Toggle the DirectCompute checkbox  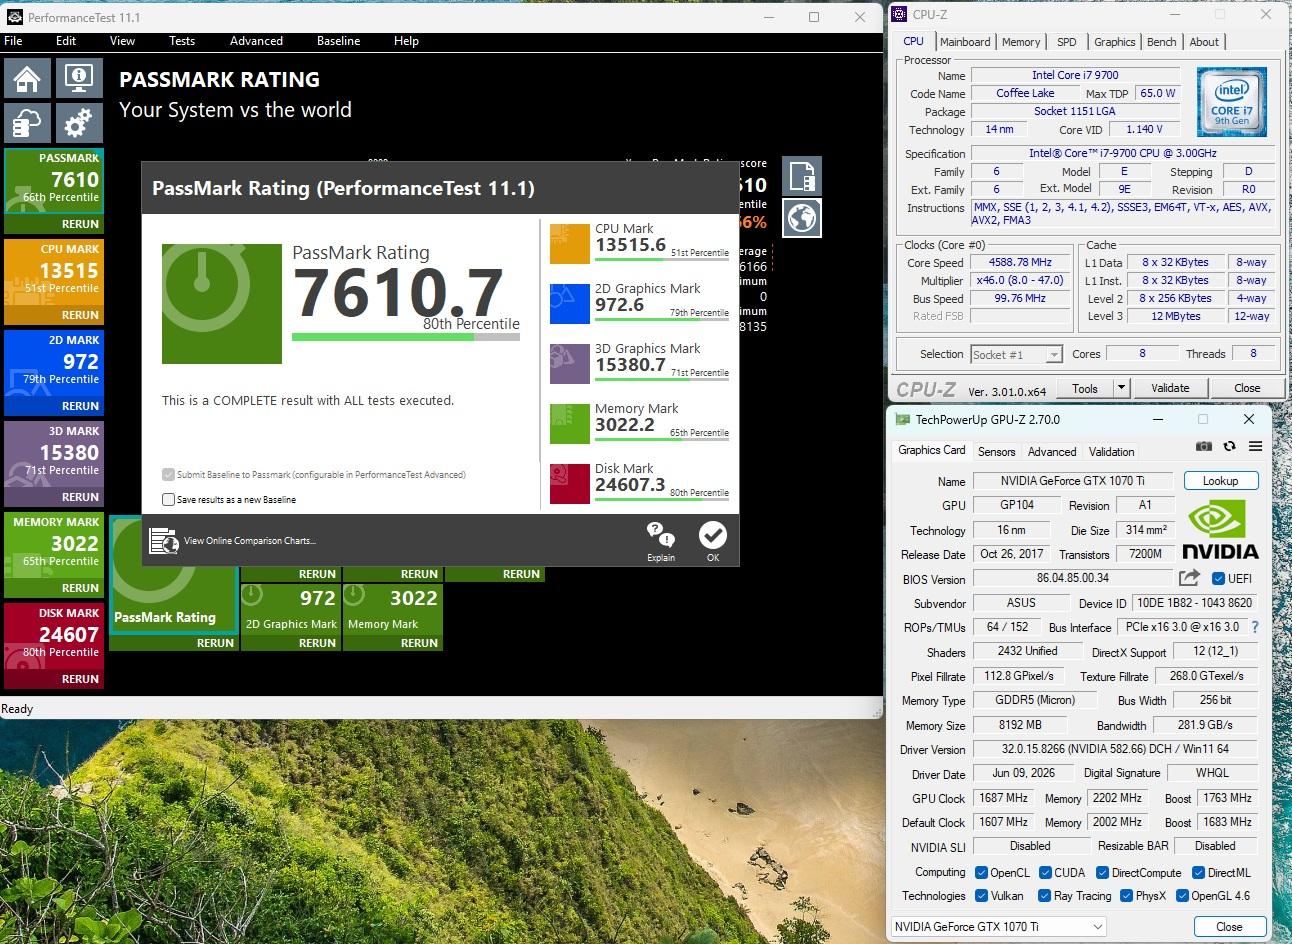(x=1102, y=873)
